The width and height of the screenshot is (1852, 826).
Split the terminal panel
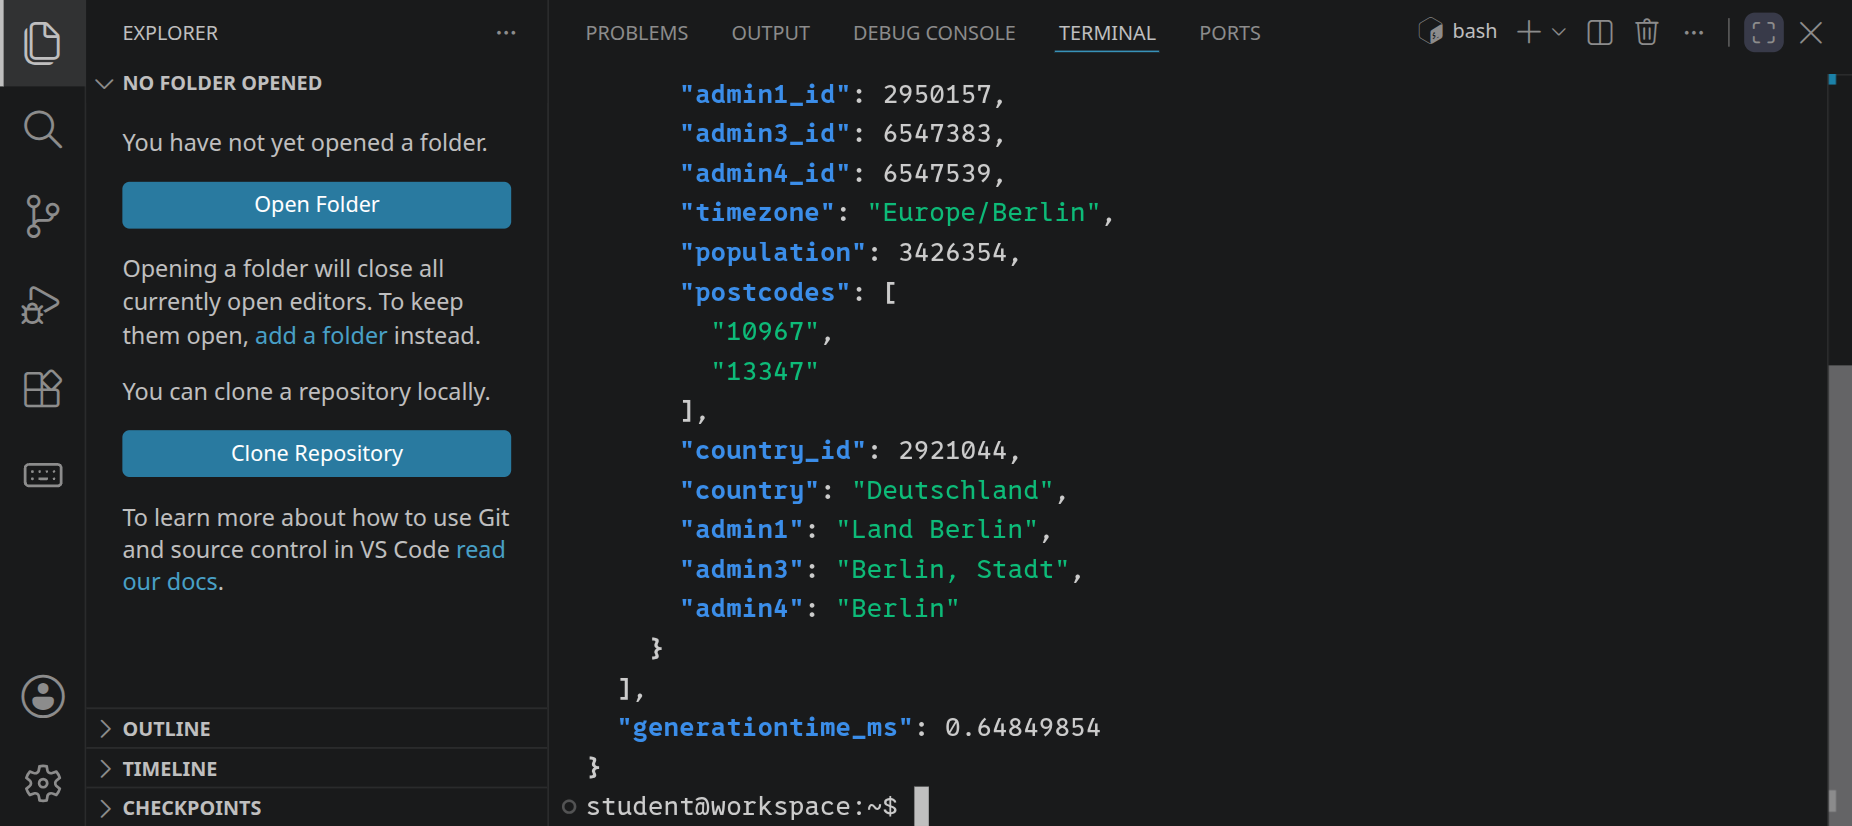tap(1600, 32)
